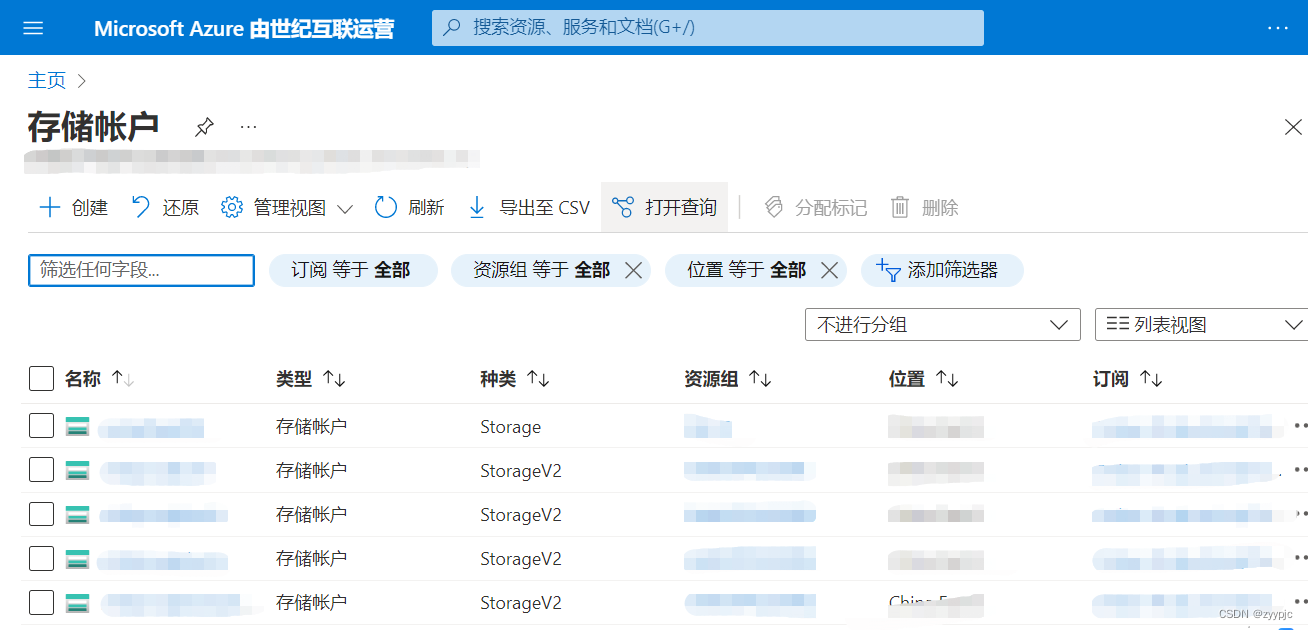Click the Microsoft Azure 由世纪互联运营 title
Screen dimensions: 1308x630
point(244,28)
